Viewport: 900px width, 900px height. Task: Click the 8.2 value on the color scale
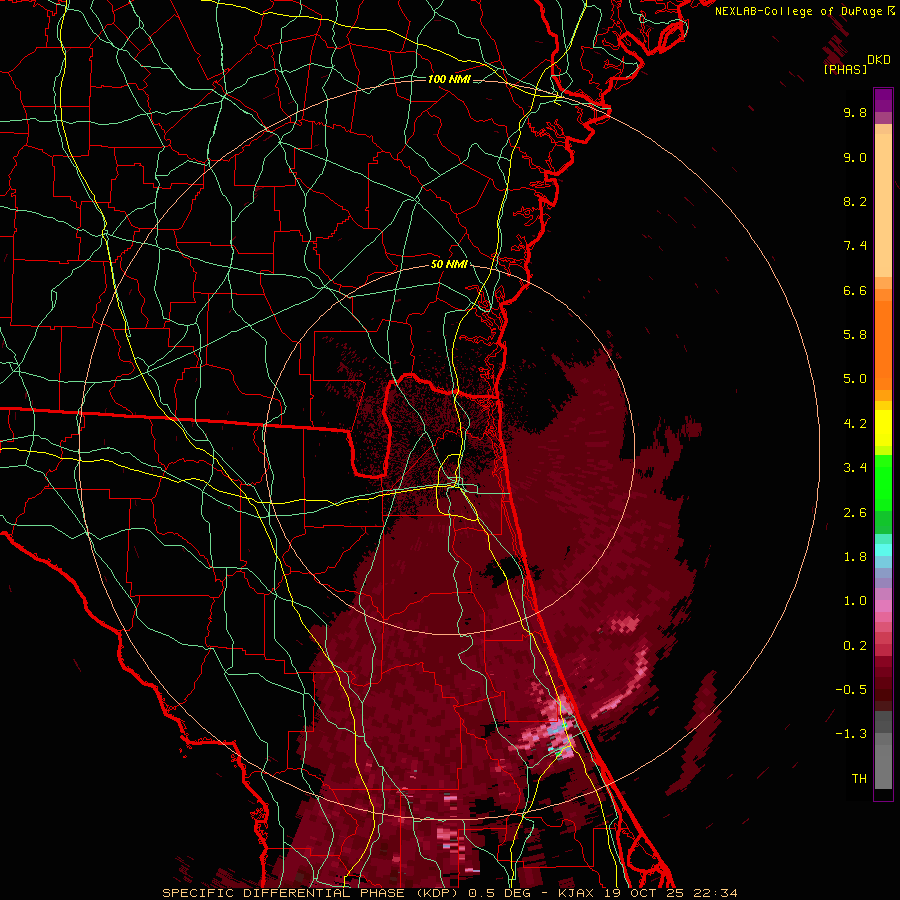click(855, 201)
